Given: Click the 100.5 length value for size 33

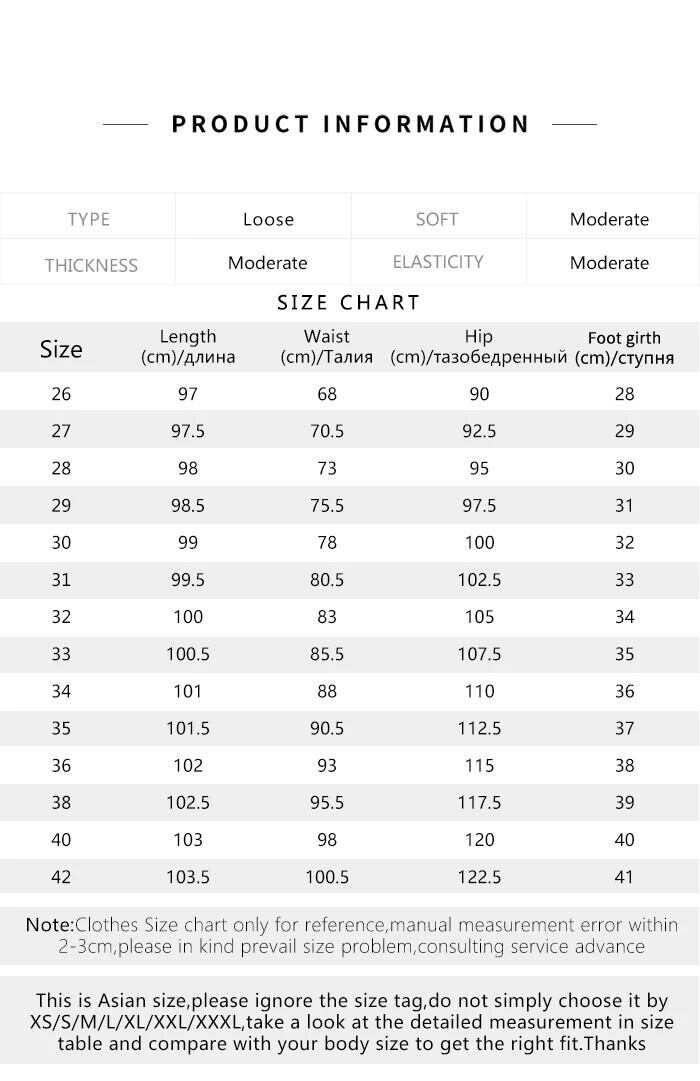Looking at the screenshot, I should pyautogui.click(x=188, y=654).
